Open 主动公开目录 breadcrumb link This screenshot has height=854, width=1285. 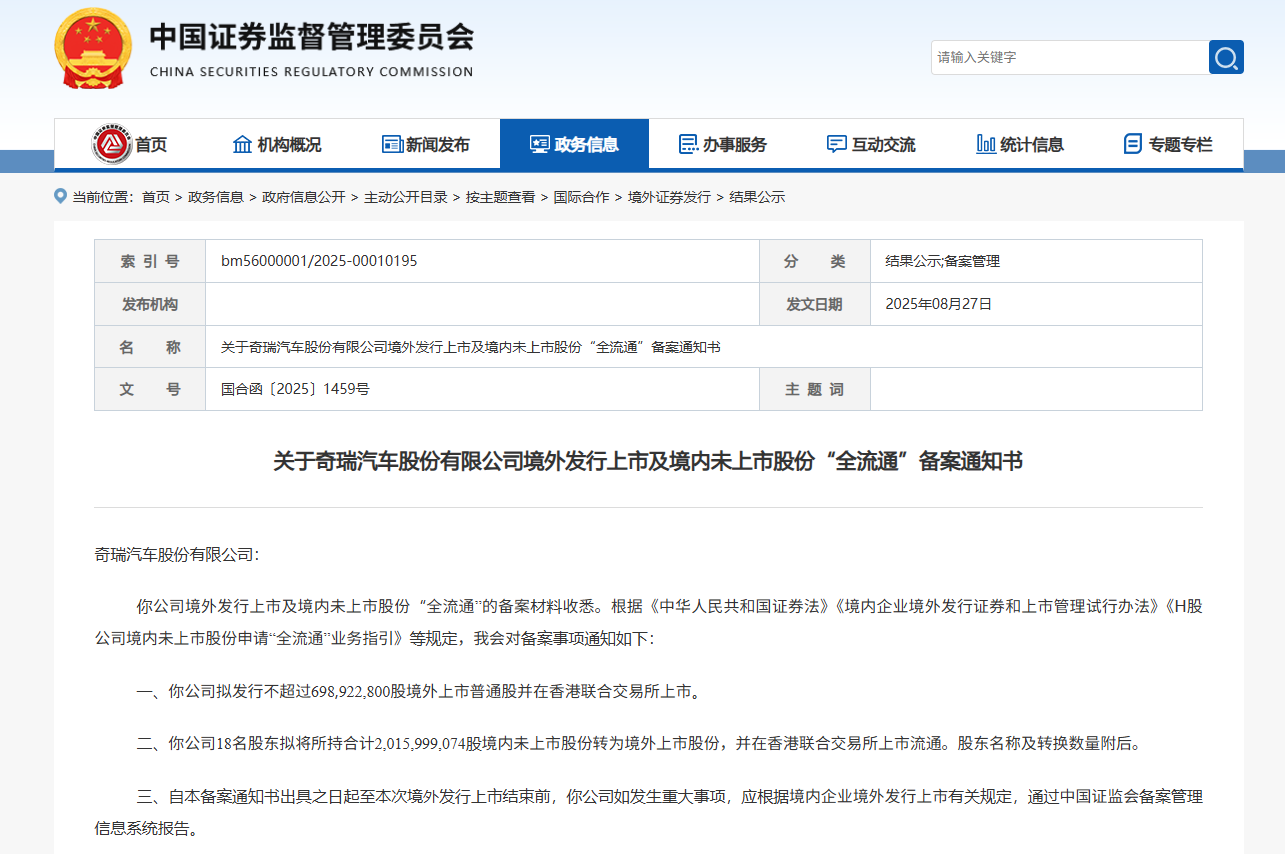pos(406,197)
